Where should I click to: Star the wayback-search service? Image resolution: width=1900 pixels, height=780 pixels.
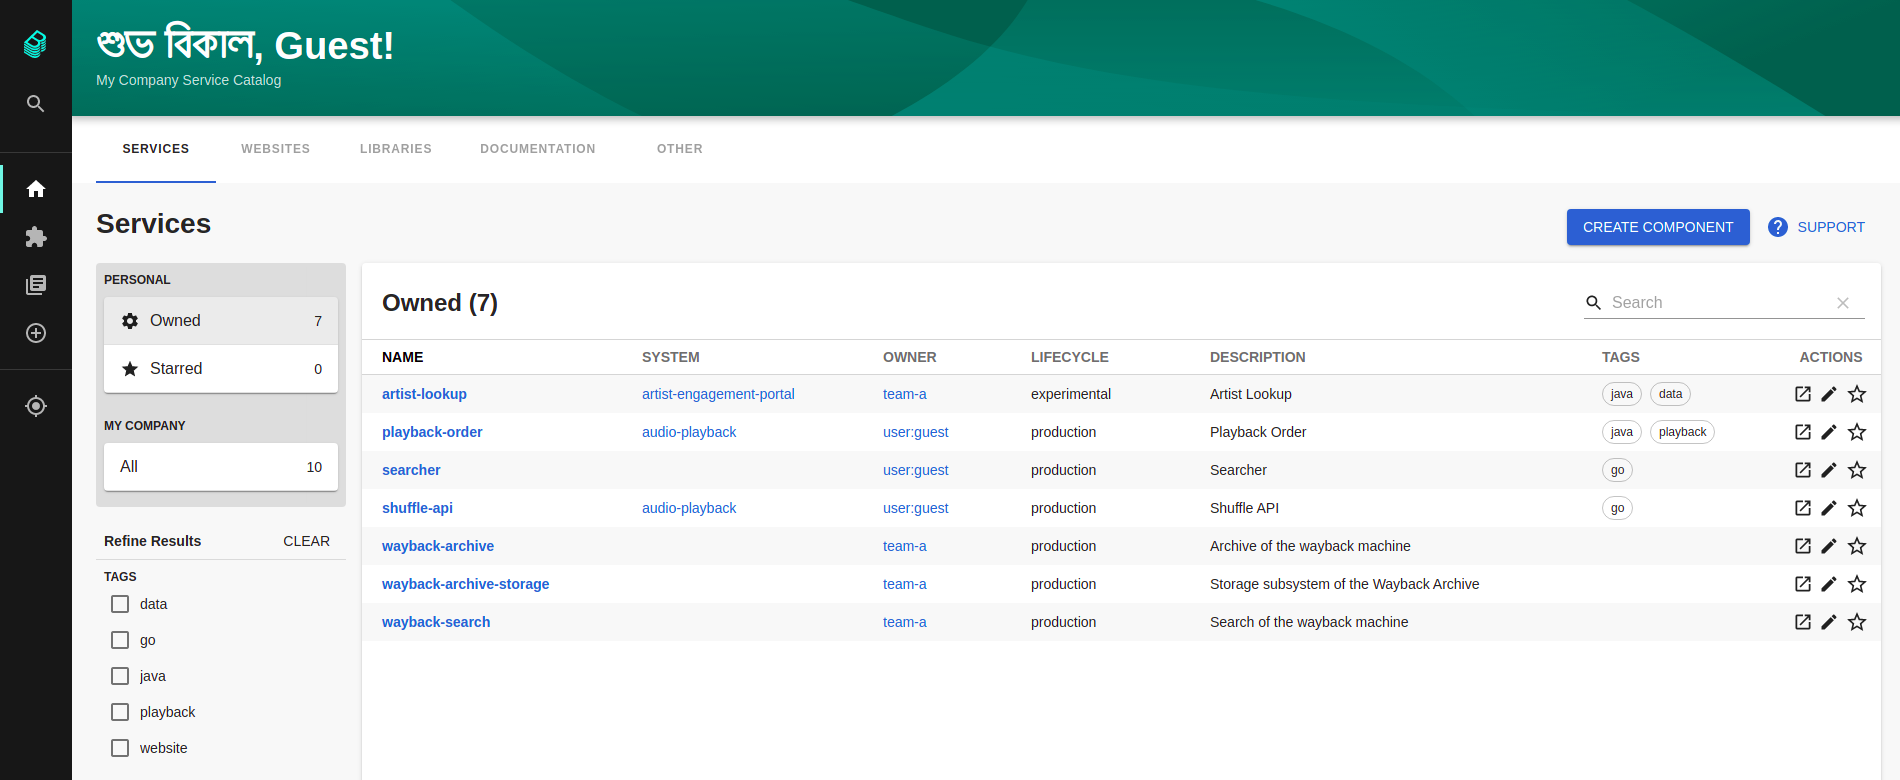coord(1857,622)
